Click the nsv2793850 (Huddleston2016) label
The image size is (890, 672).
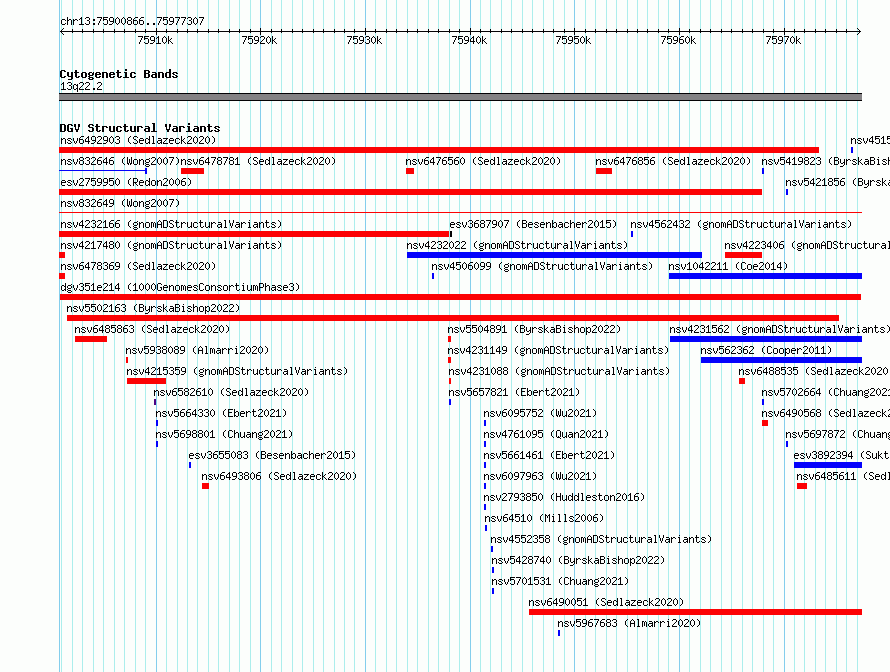(x=564, y=497)
